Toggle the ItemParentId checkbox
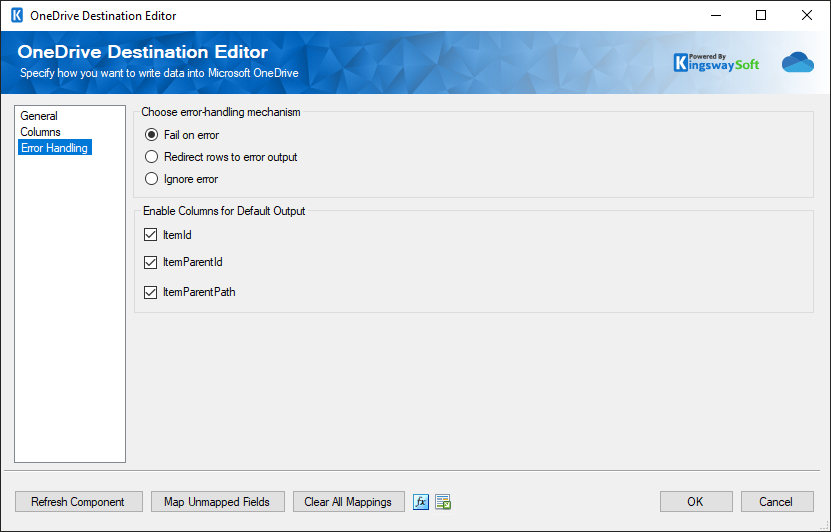 click(x=151, y=262)
